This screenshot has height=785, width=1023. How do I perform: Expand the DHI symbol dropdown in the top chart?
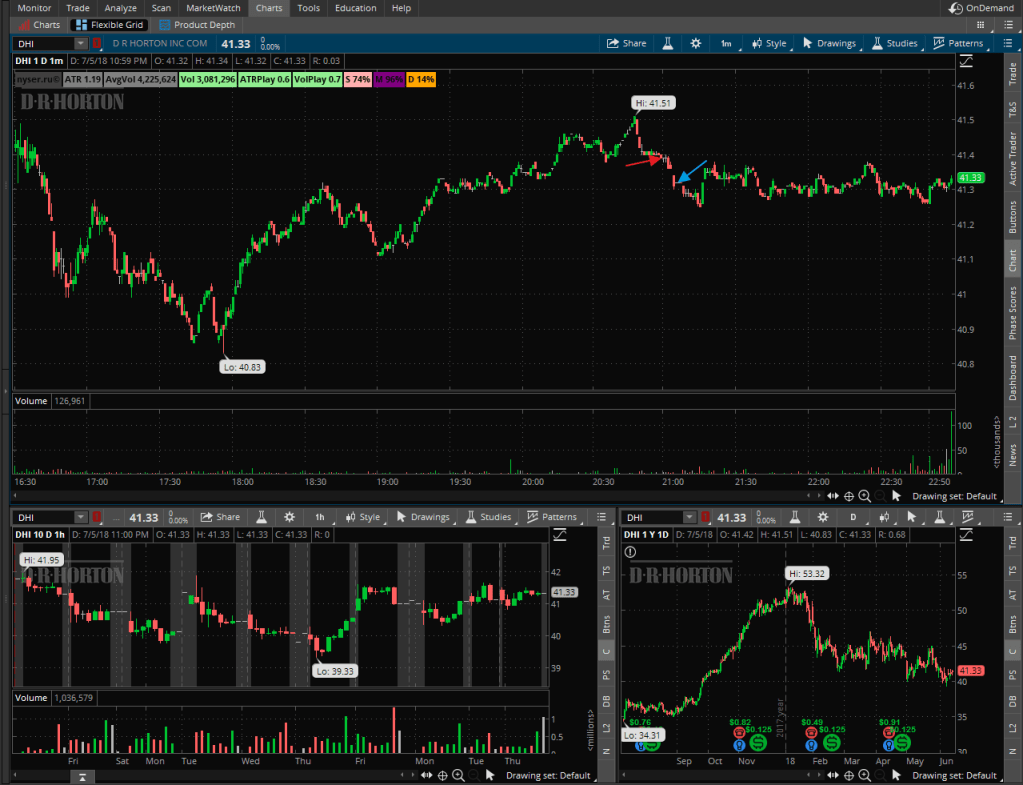80,44
